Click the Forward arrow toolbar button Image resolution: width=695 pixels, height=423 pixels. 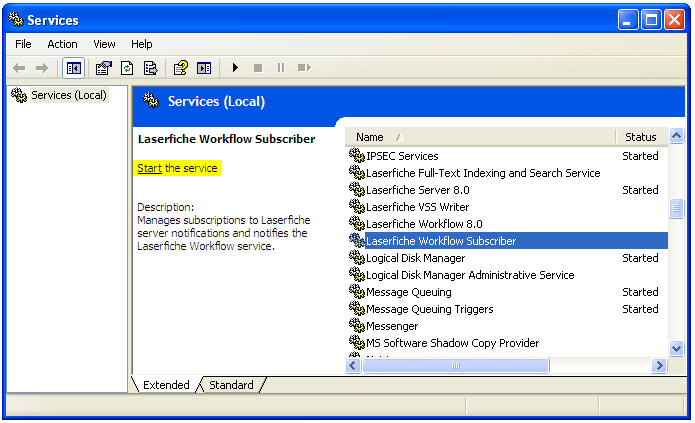42,68
